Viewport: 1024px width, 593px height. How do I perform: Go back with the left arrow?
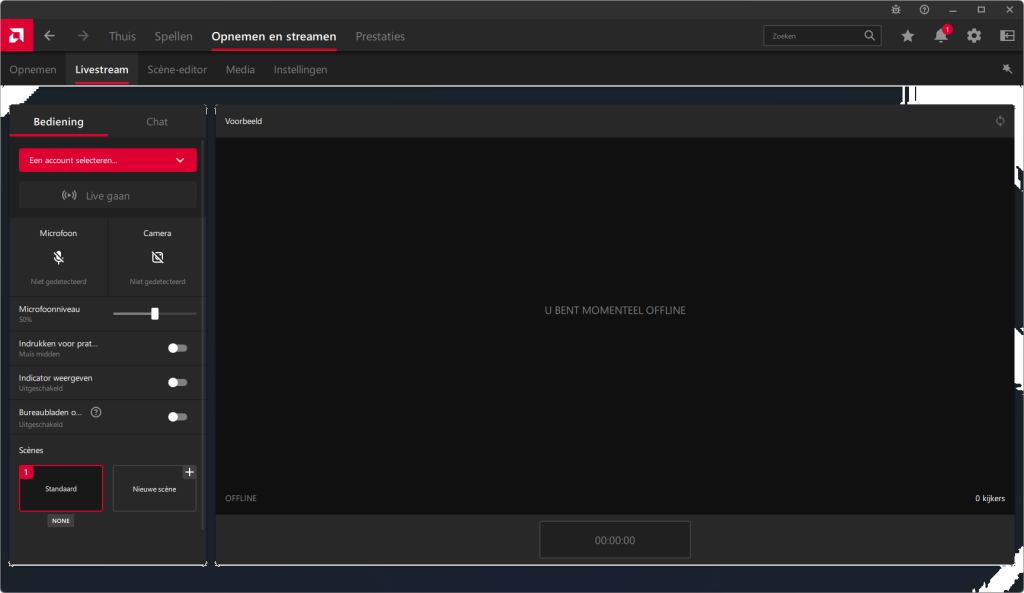(49, 36)
